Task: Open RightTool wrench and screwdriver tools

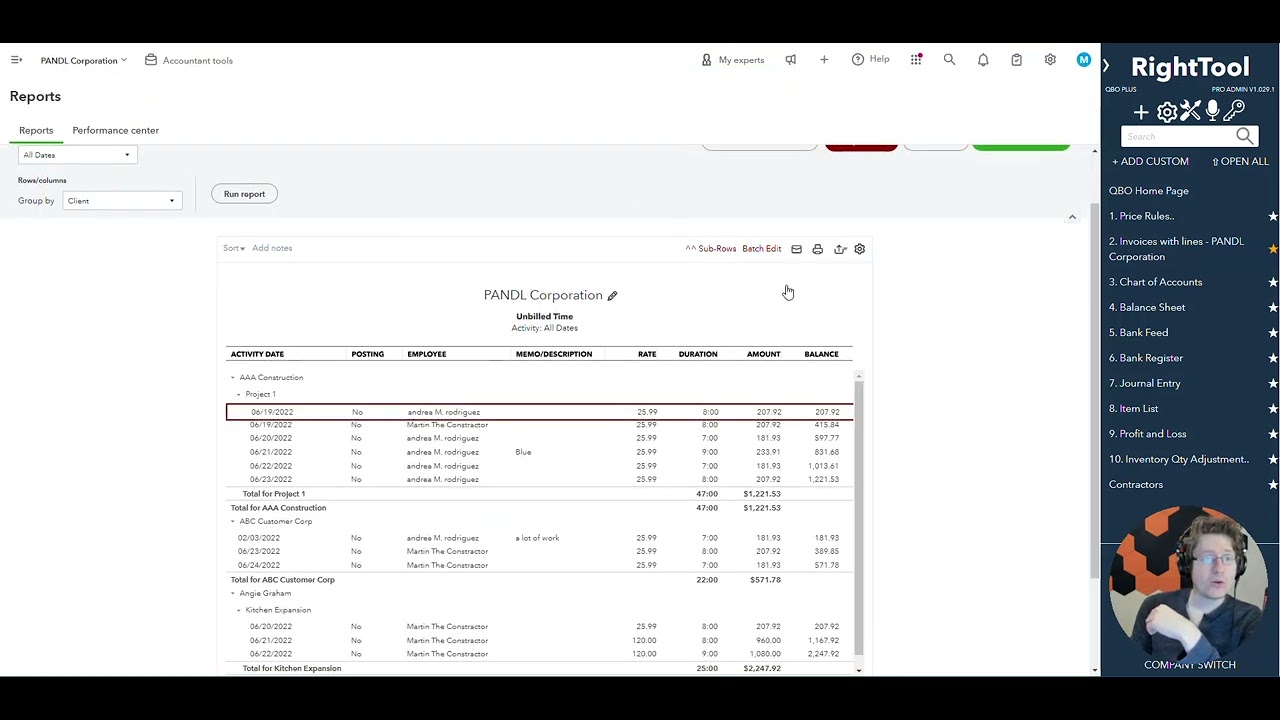Action: [x=1189, y=112]
